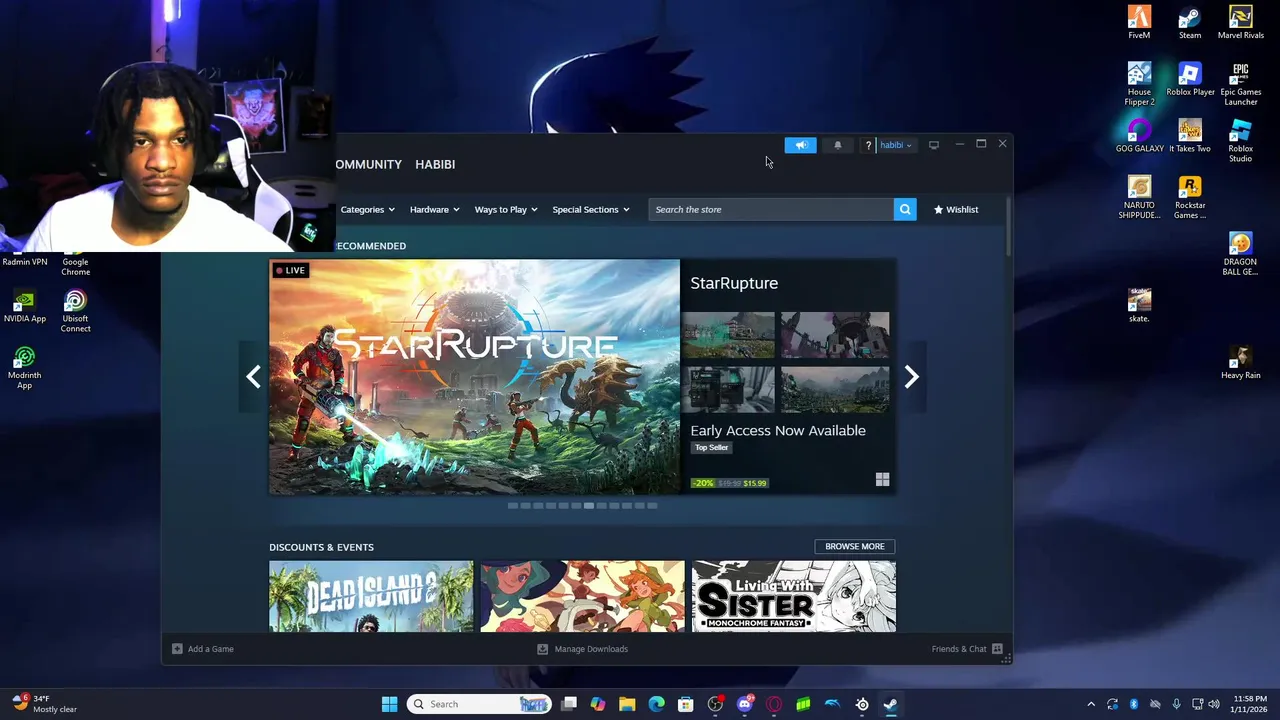This screenshot has width=1280, height=720.
Task: Open File Explorer from the taskbar
Action: tap(627, 704)
